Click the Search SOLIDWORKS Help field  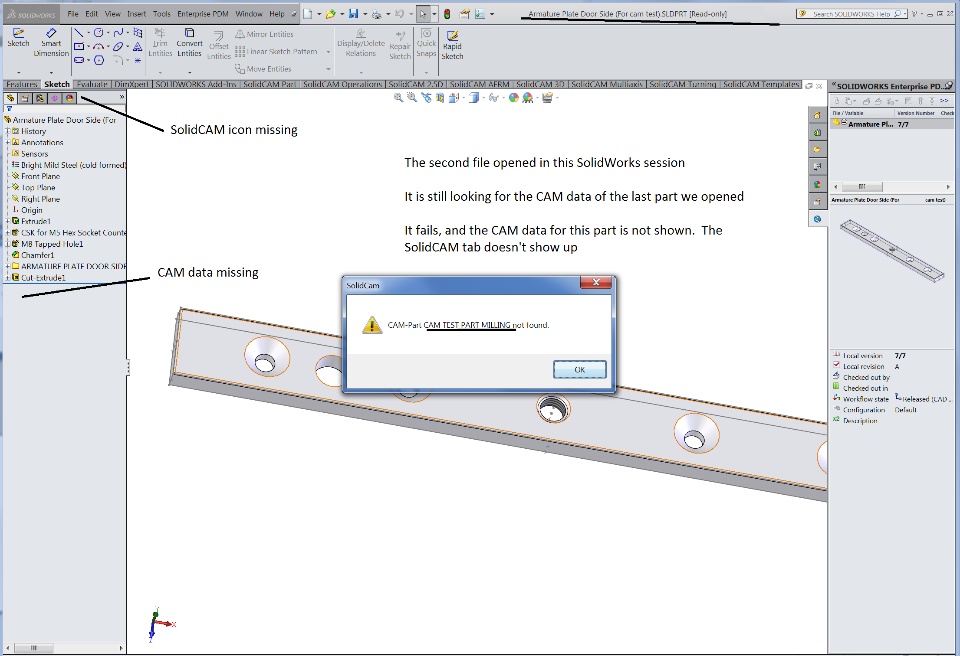(x=852, y=13)
